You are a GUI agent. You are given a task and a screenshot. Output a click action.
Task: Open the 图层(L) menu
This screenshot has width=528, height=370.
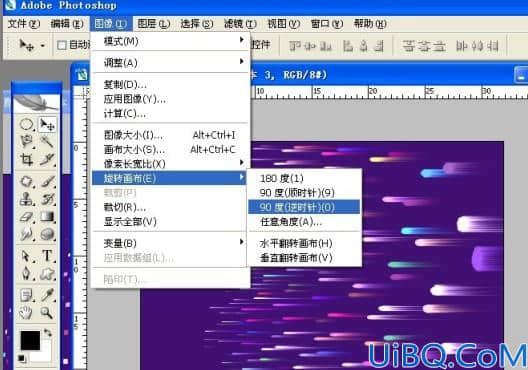(154, 24)
